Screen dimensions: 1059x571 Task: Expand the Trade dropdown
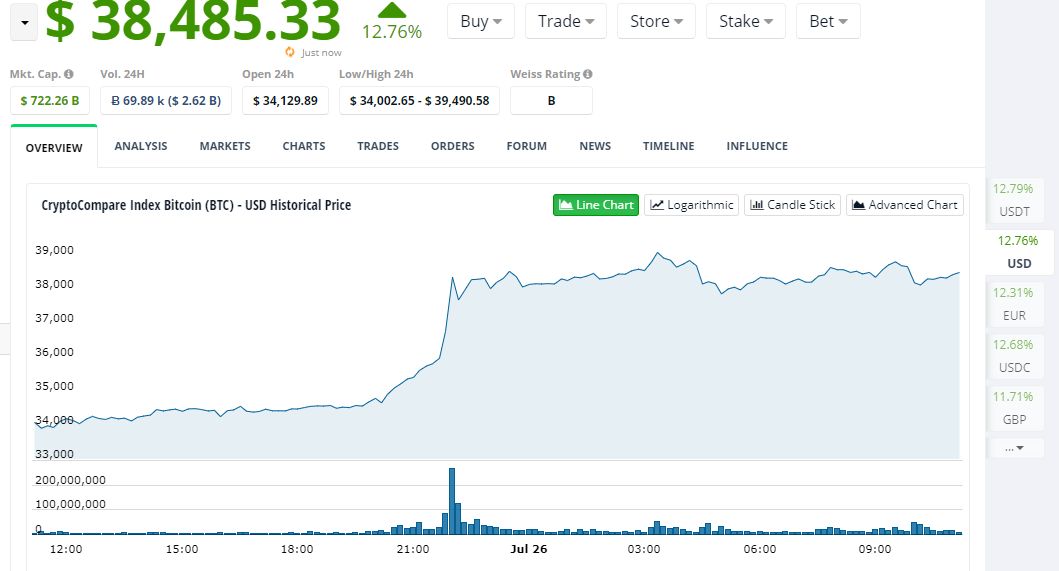click(566, 21)
